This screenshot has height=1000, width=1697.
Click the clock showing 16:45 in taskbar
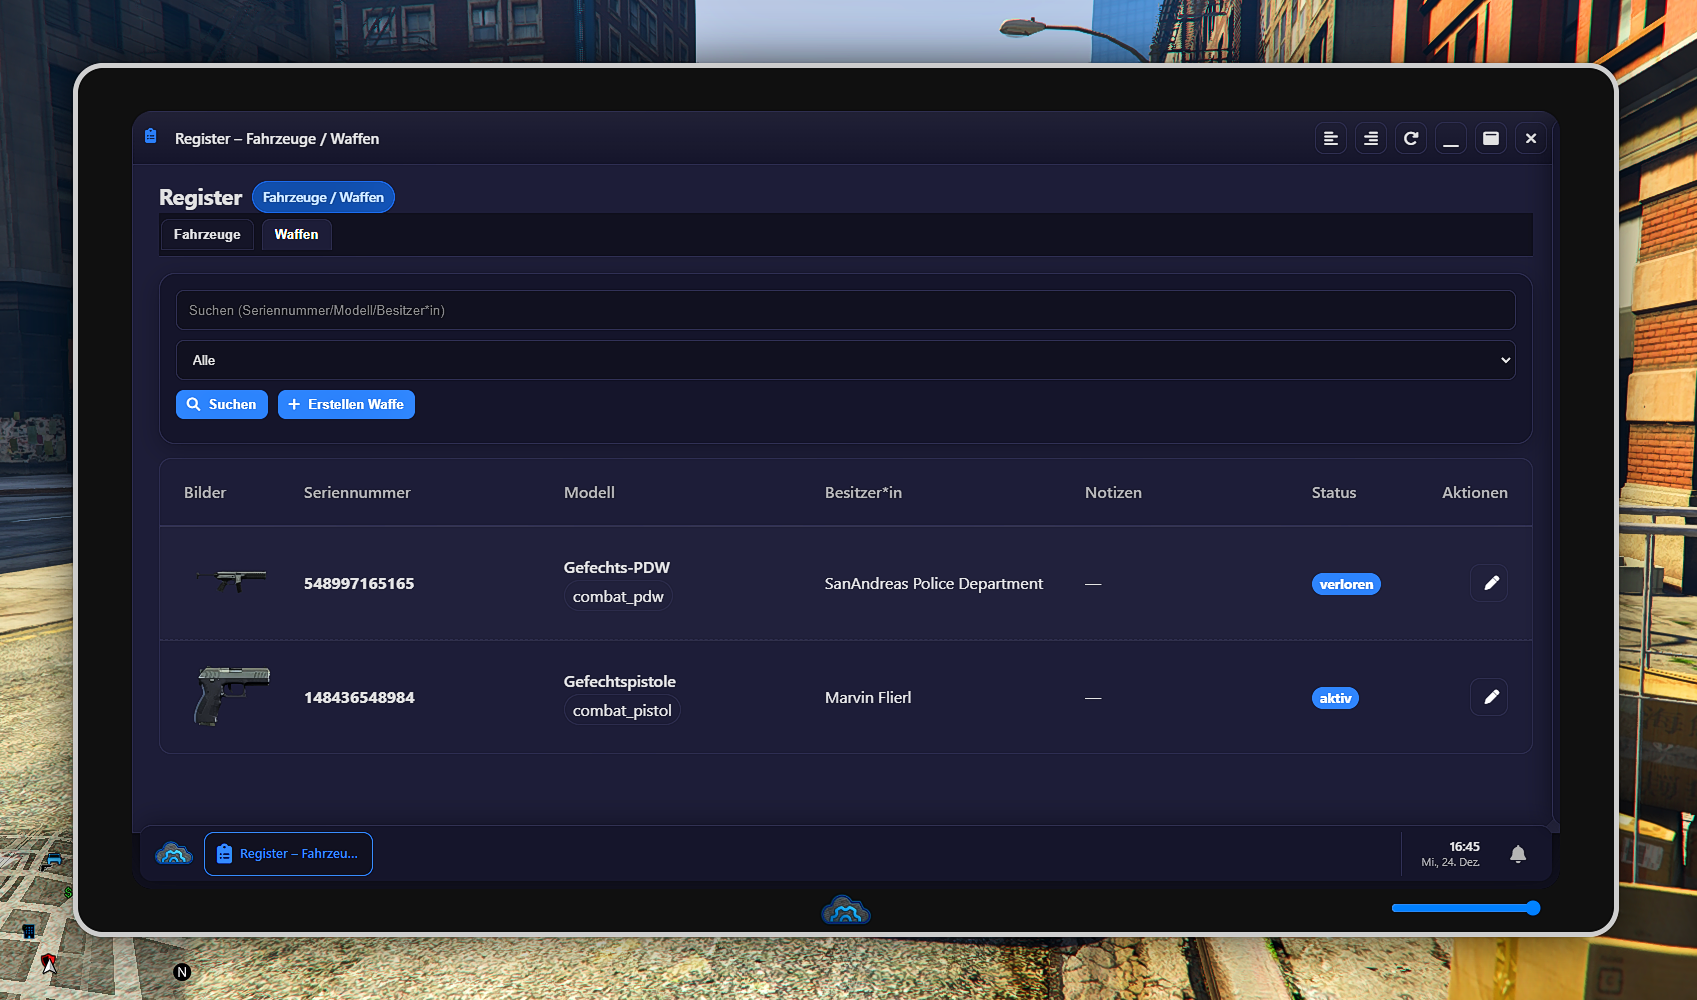1451,854
